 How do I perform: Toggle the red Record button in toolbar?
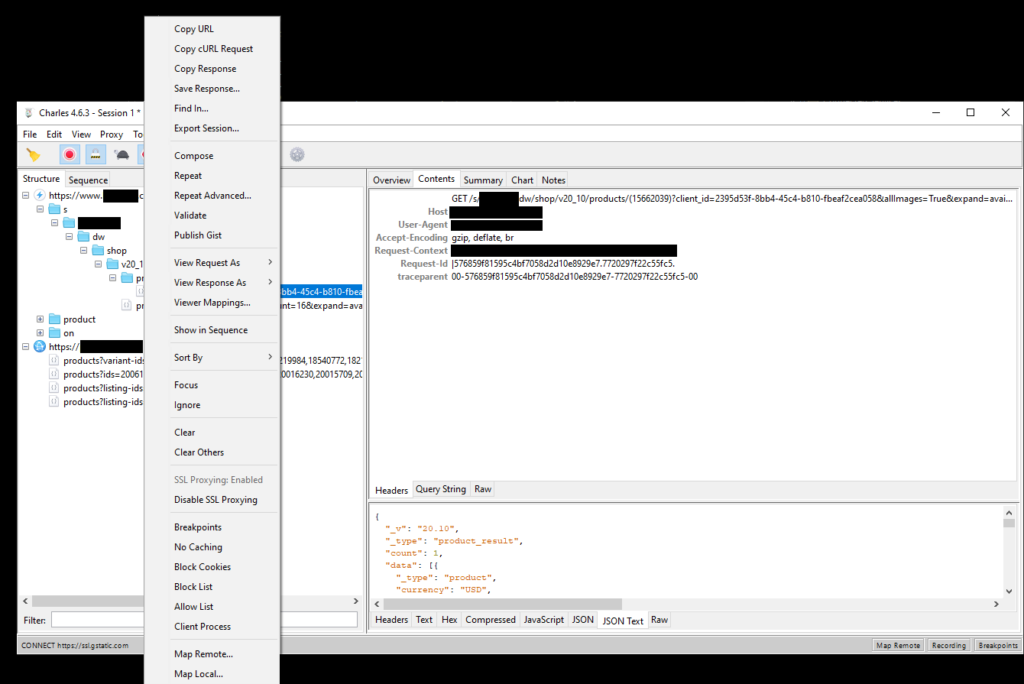tap(69, 155)
